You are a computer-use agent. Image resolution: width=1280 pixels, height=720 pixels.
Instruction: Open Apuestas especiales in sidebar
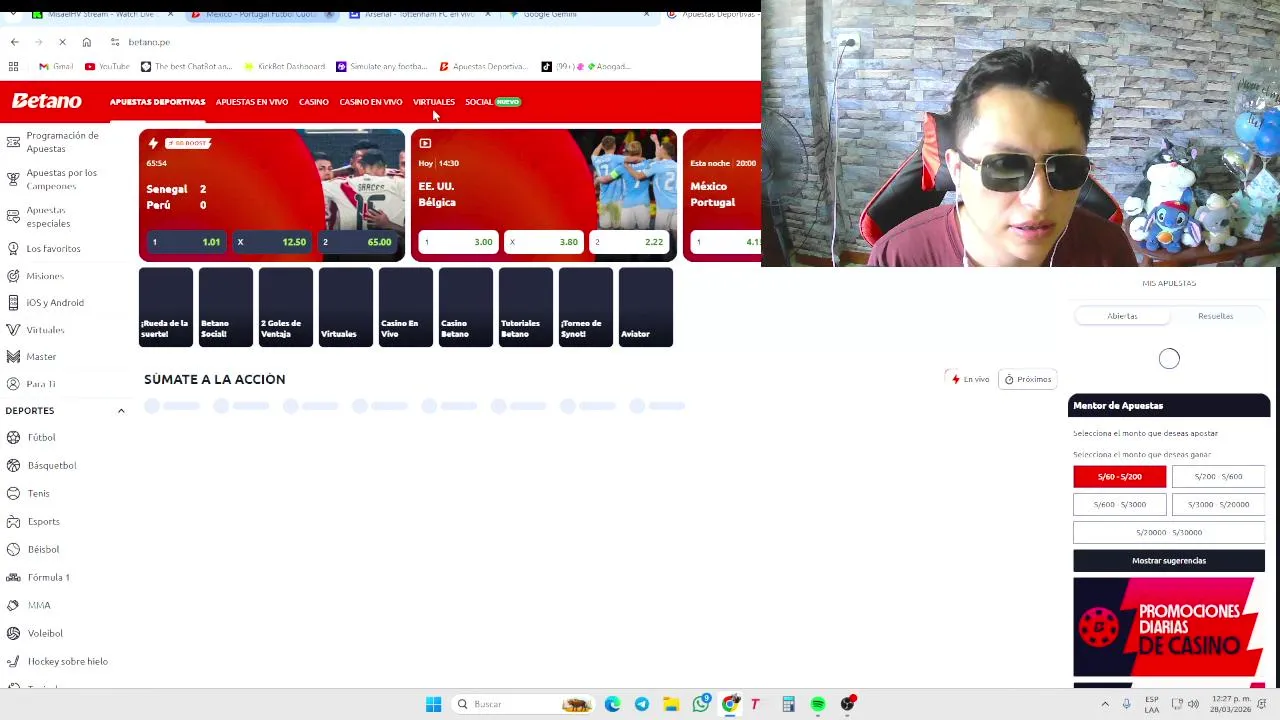[x=48, y=217]
